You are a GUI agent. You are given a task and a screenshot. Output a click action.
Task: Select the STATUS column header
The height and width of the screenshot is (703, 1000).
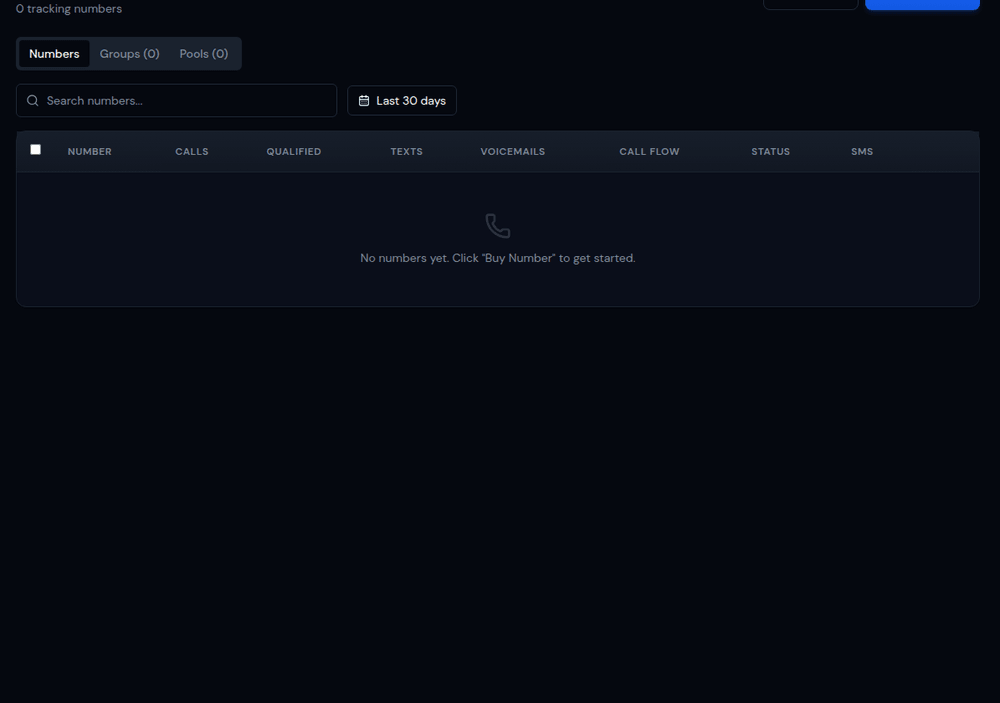(770, 152)
